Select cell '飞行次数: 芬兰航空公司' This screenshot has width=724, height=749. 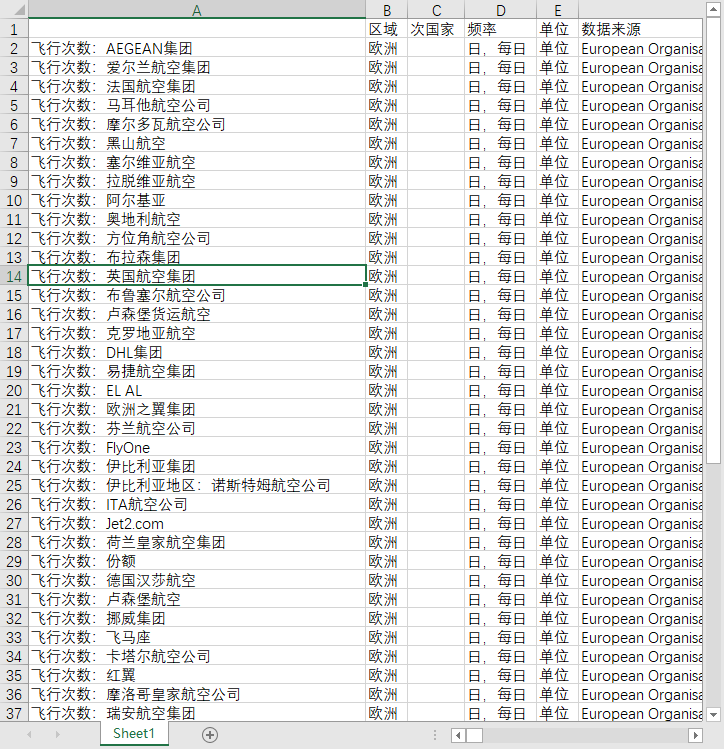coord(197,428)
